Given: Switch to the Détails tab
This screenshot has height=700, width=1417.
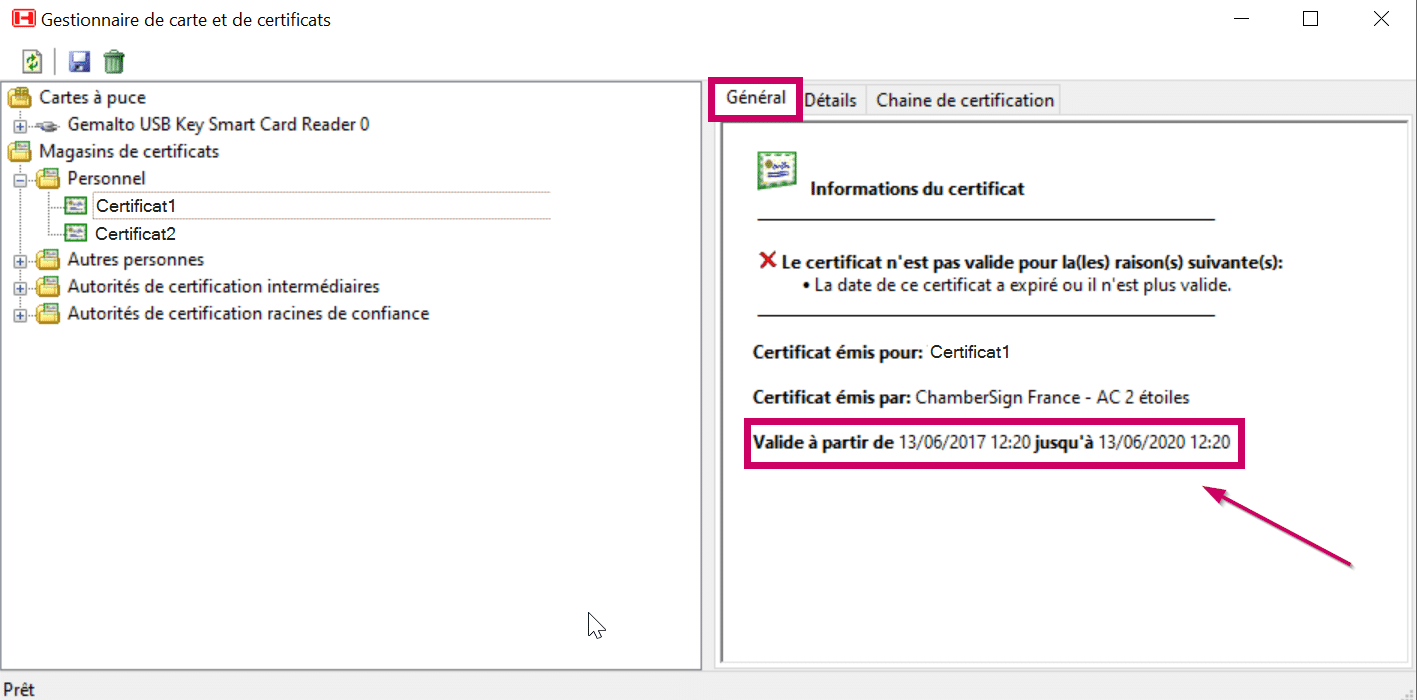Looking at the screenshot, I should [830, 100].
